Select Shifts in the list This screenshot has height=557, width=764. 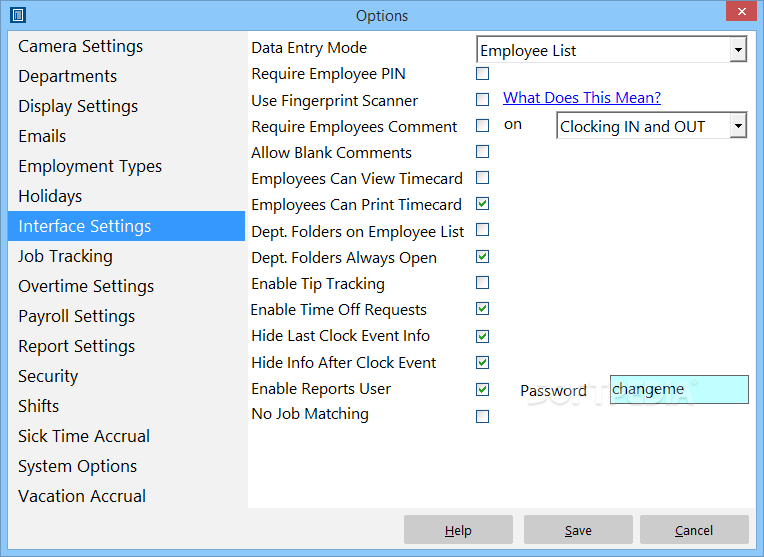pos(126,406)
